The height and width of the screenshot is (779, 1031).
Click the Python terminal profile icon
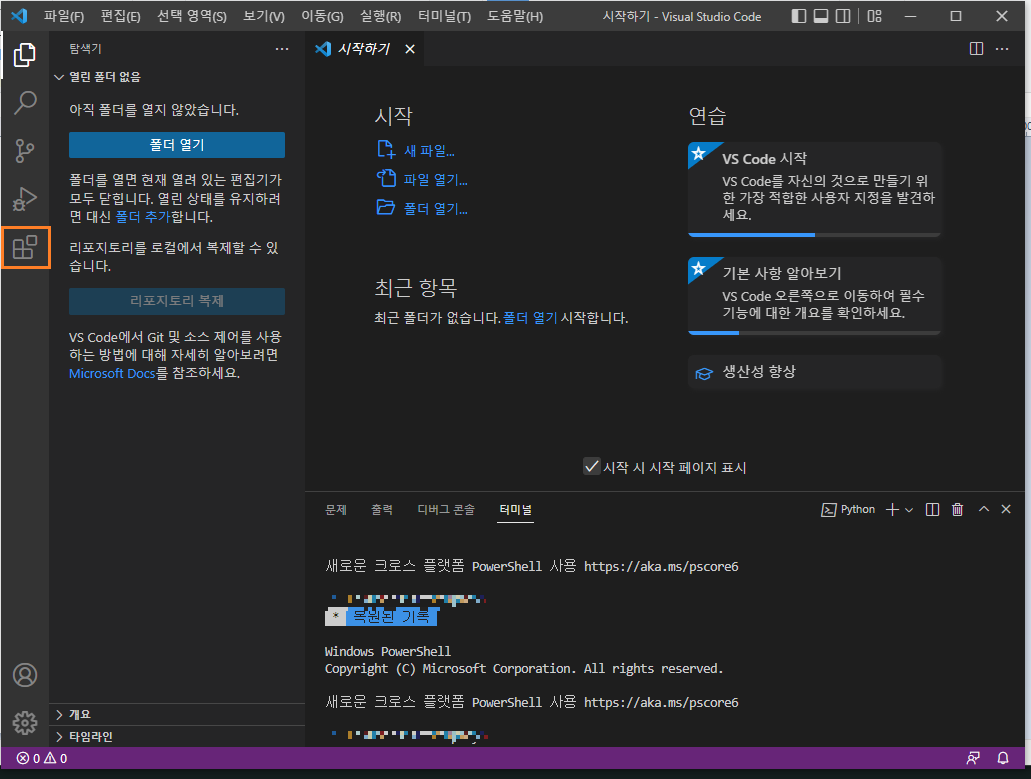click(x=828, y=509)
